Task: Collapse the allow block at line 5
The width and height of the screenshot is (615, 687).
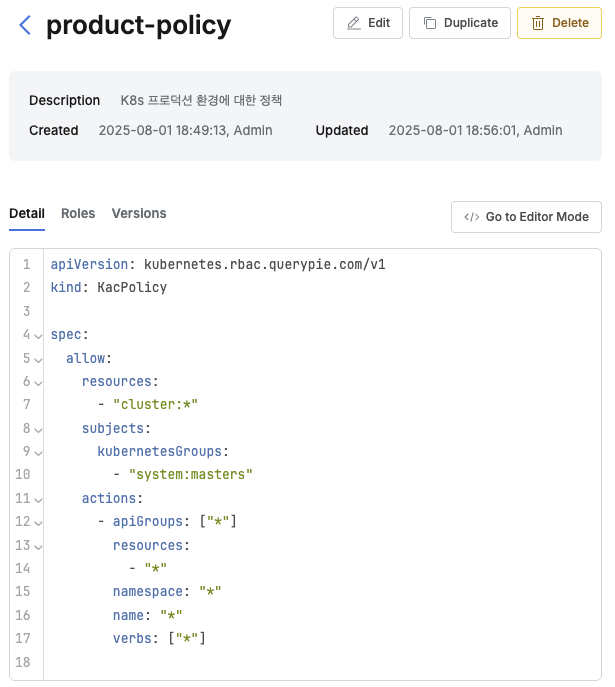Action: coord(38,360)
